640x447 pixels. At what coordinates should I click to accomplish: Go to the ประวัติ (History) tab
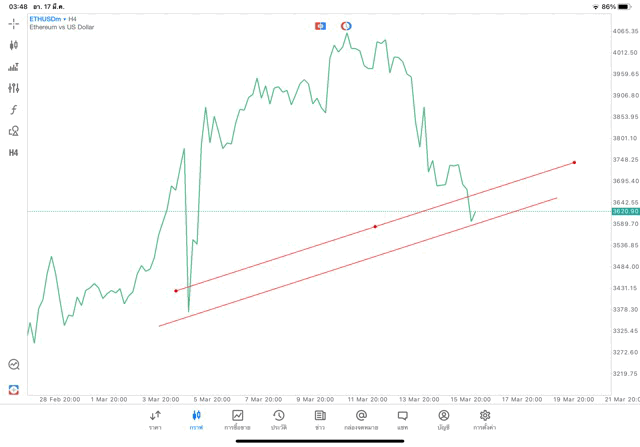click(x=278, y=420)
